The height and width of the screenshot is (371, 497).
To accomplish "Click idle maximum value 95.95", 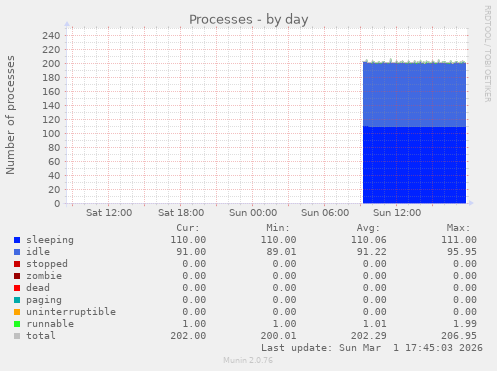I will click(x=462, y=252).
